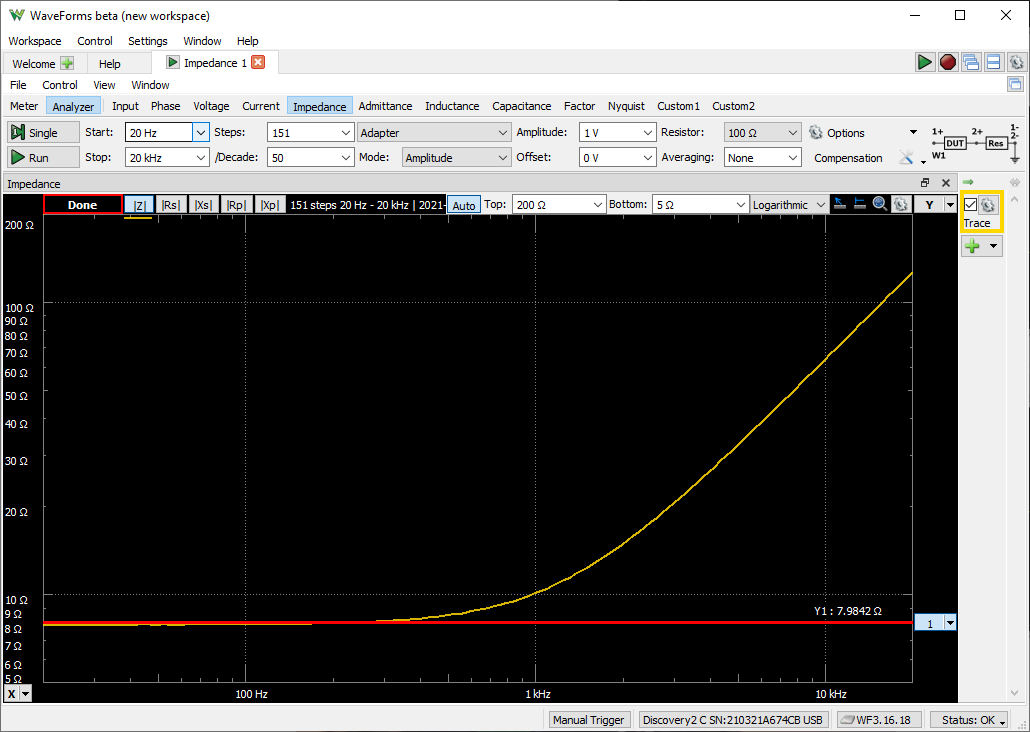Screen dimensions: 1030x732
Task: Open the Y cursor 1 label dropdown
Action: (950, 622)
